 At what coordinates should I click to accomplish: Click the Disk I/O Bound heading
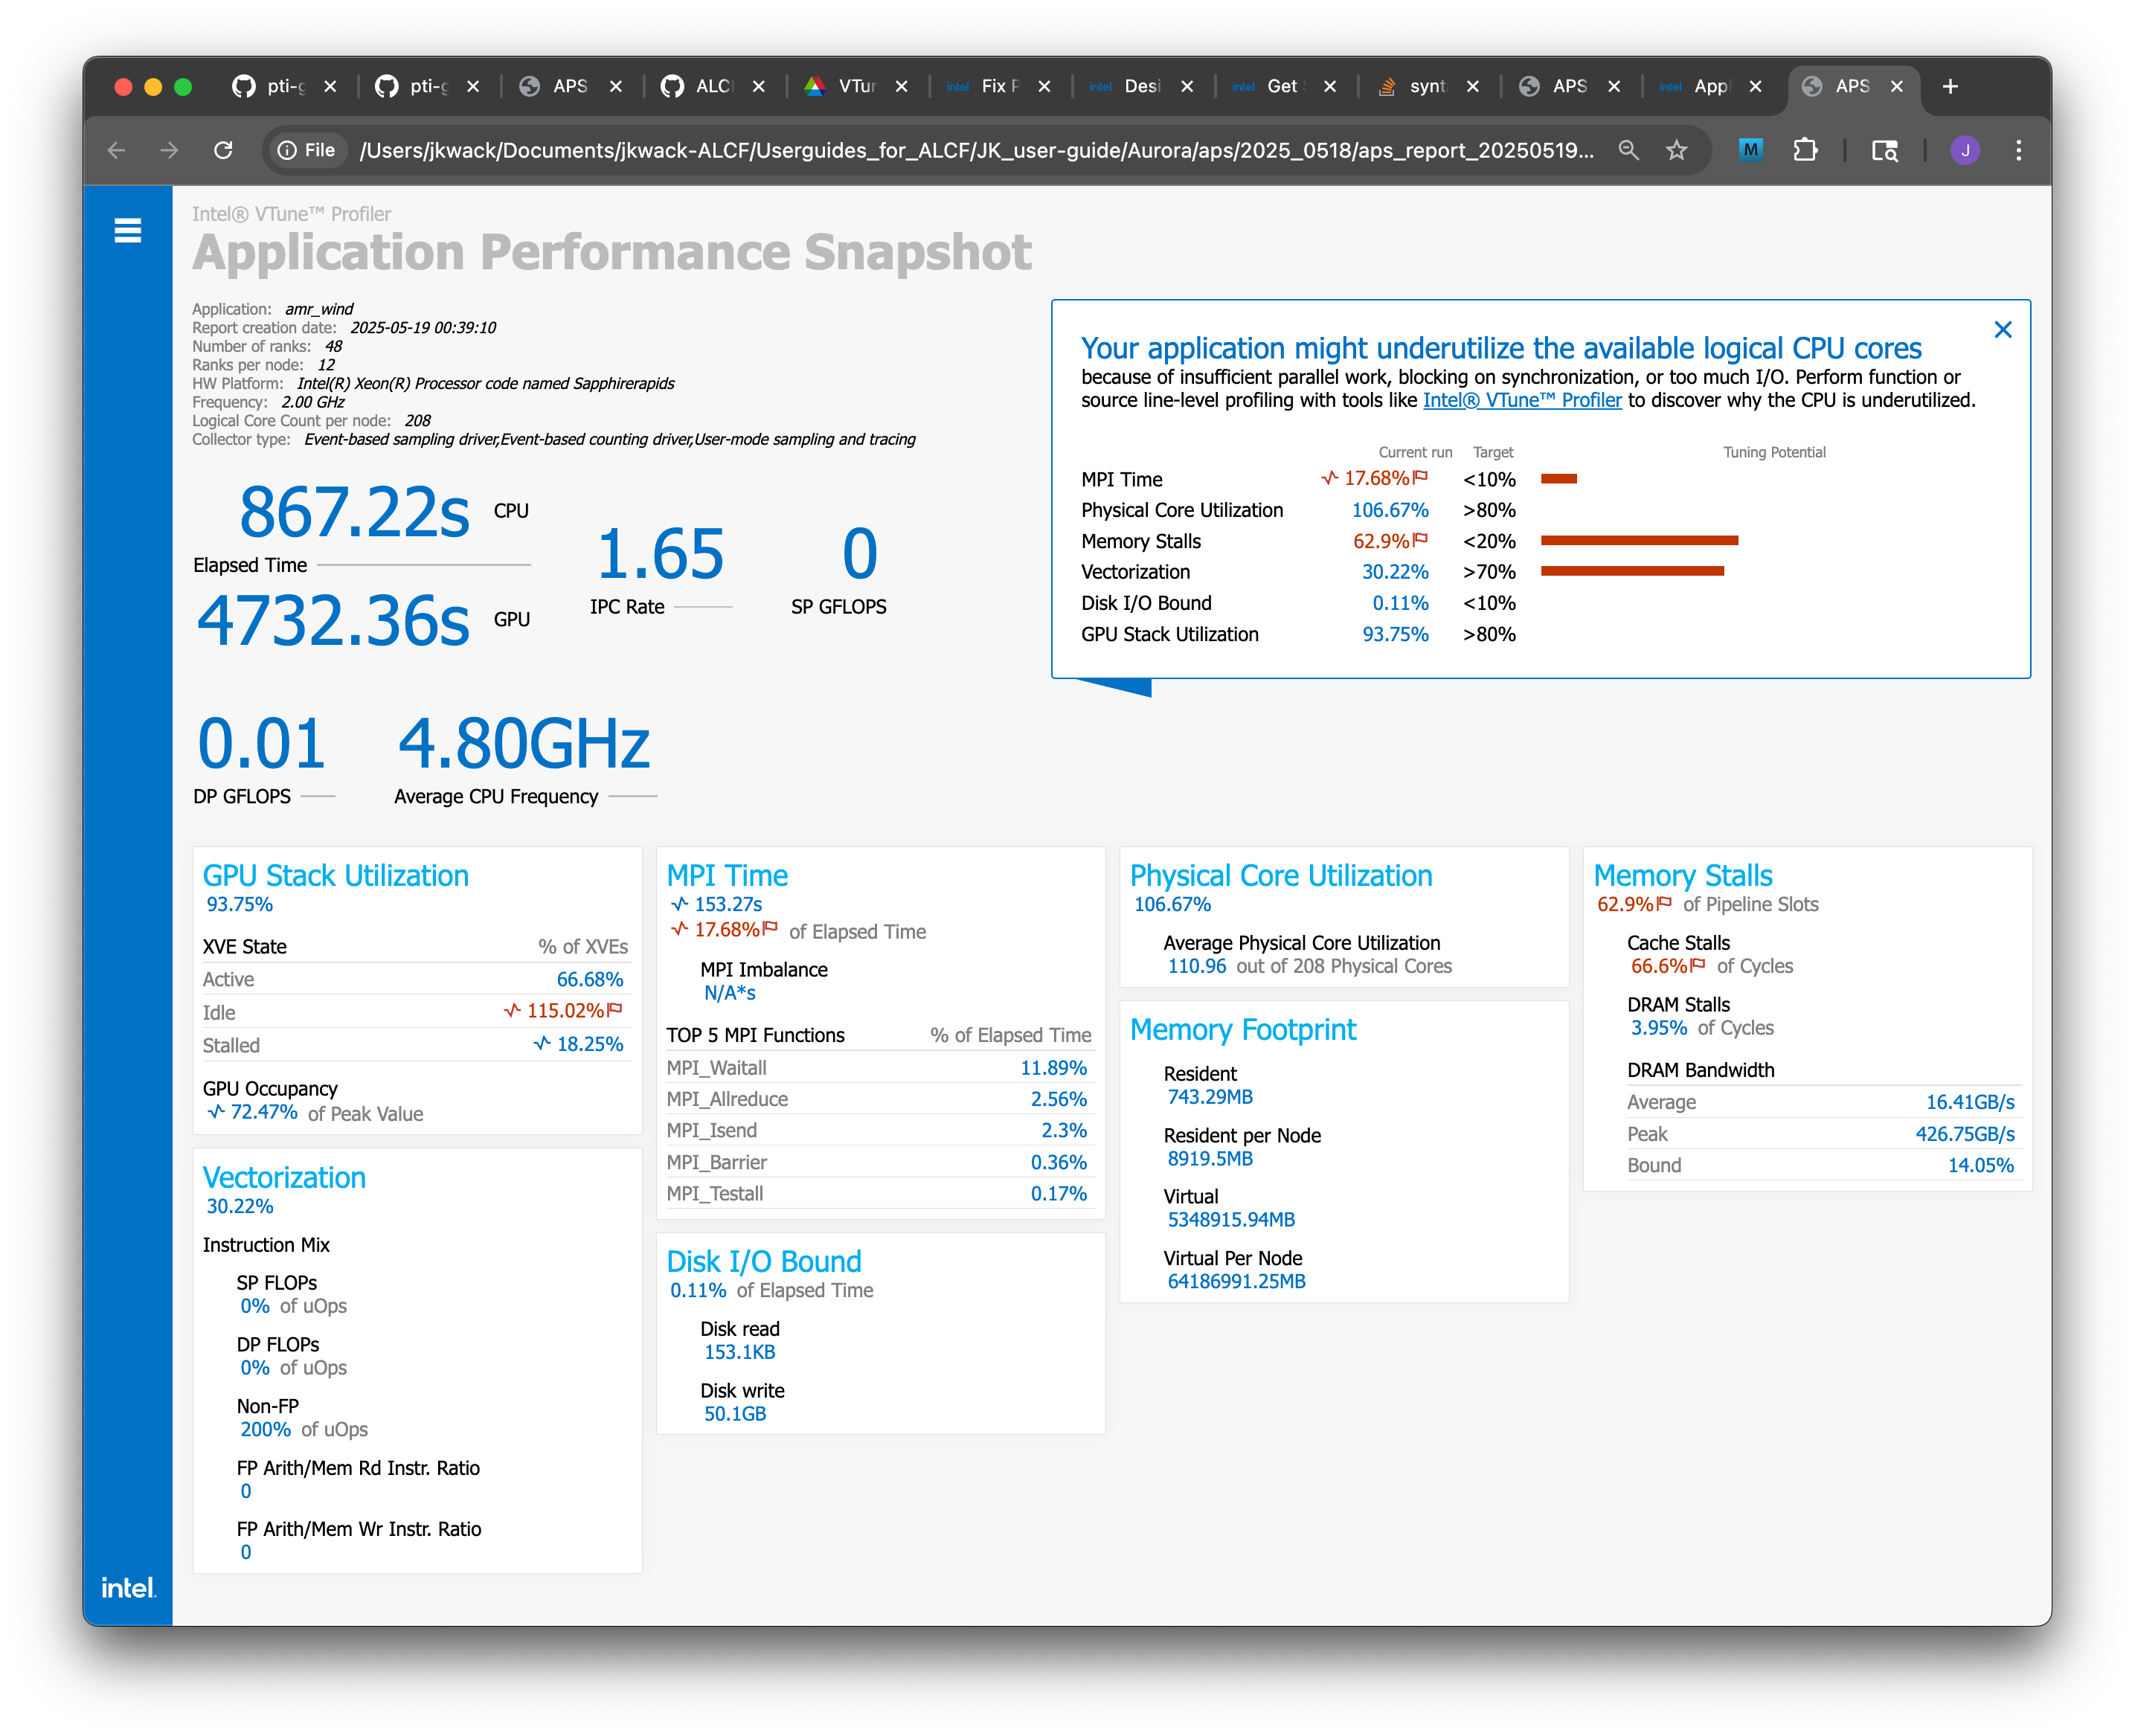click(764, 1261)
